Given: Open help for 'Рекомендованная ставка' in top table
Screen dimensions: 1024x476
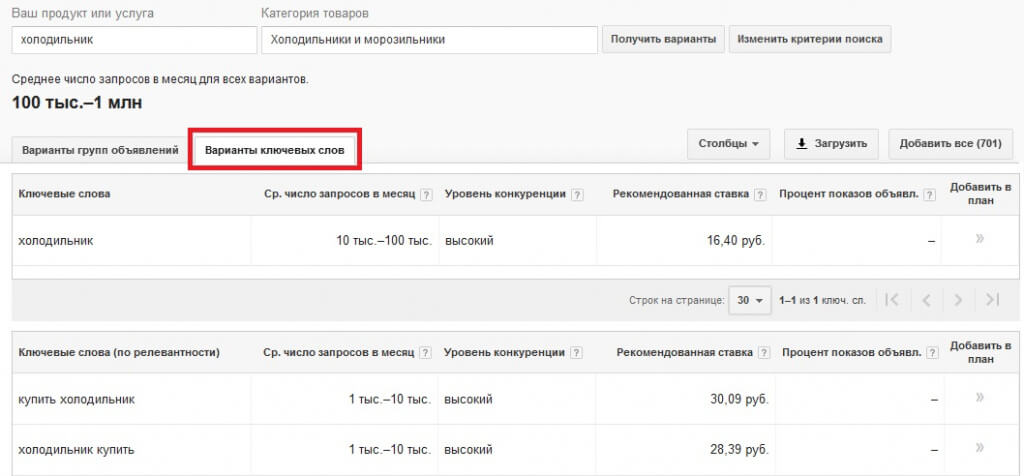Looking at the screenshot, I should [x=760, y=194].
